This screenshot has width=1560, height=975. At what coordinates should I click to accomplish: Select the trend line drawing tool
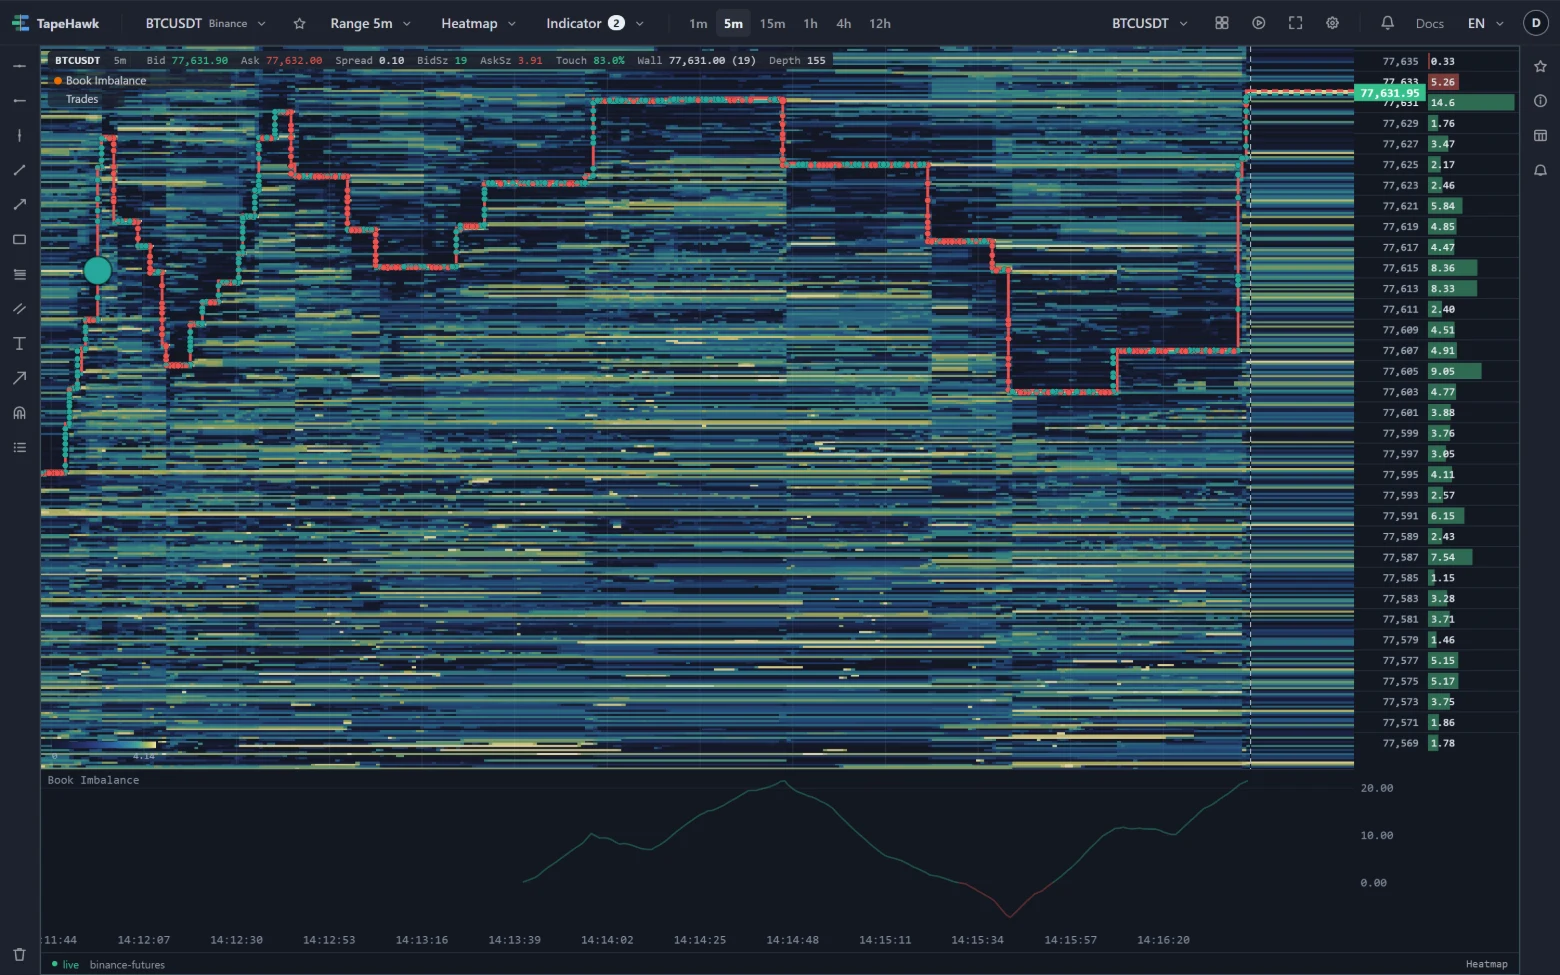point(19,170)
